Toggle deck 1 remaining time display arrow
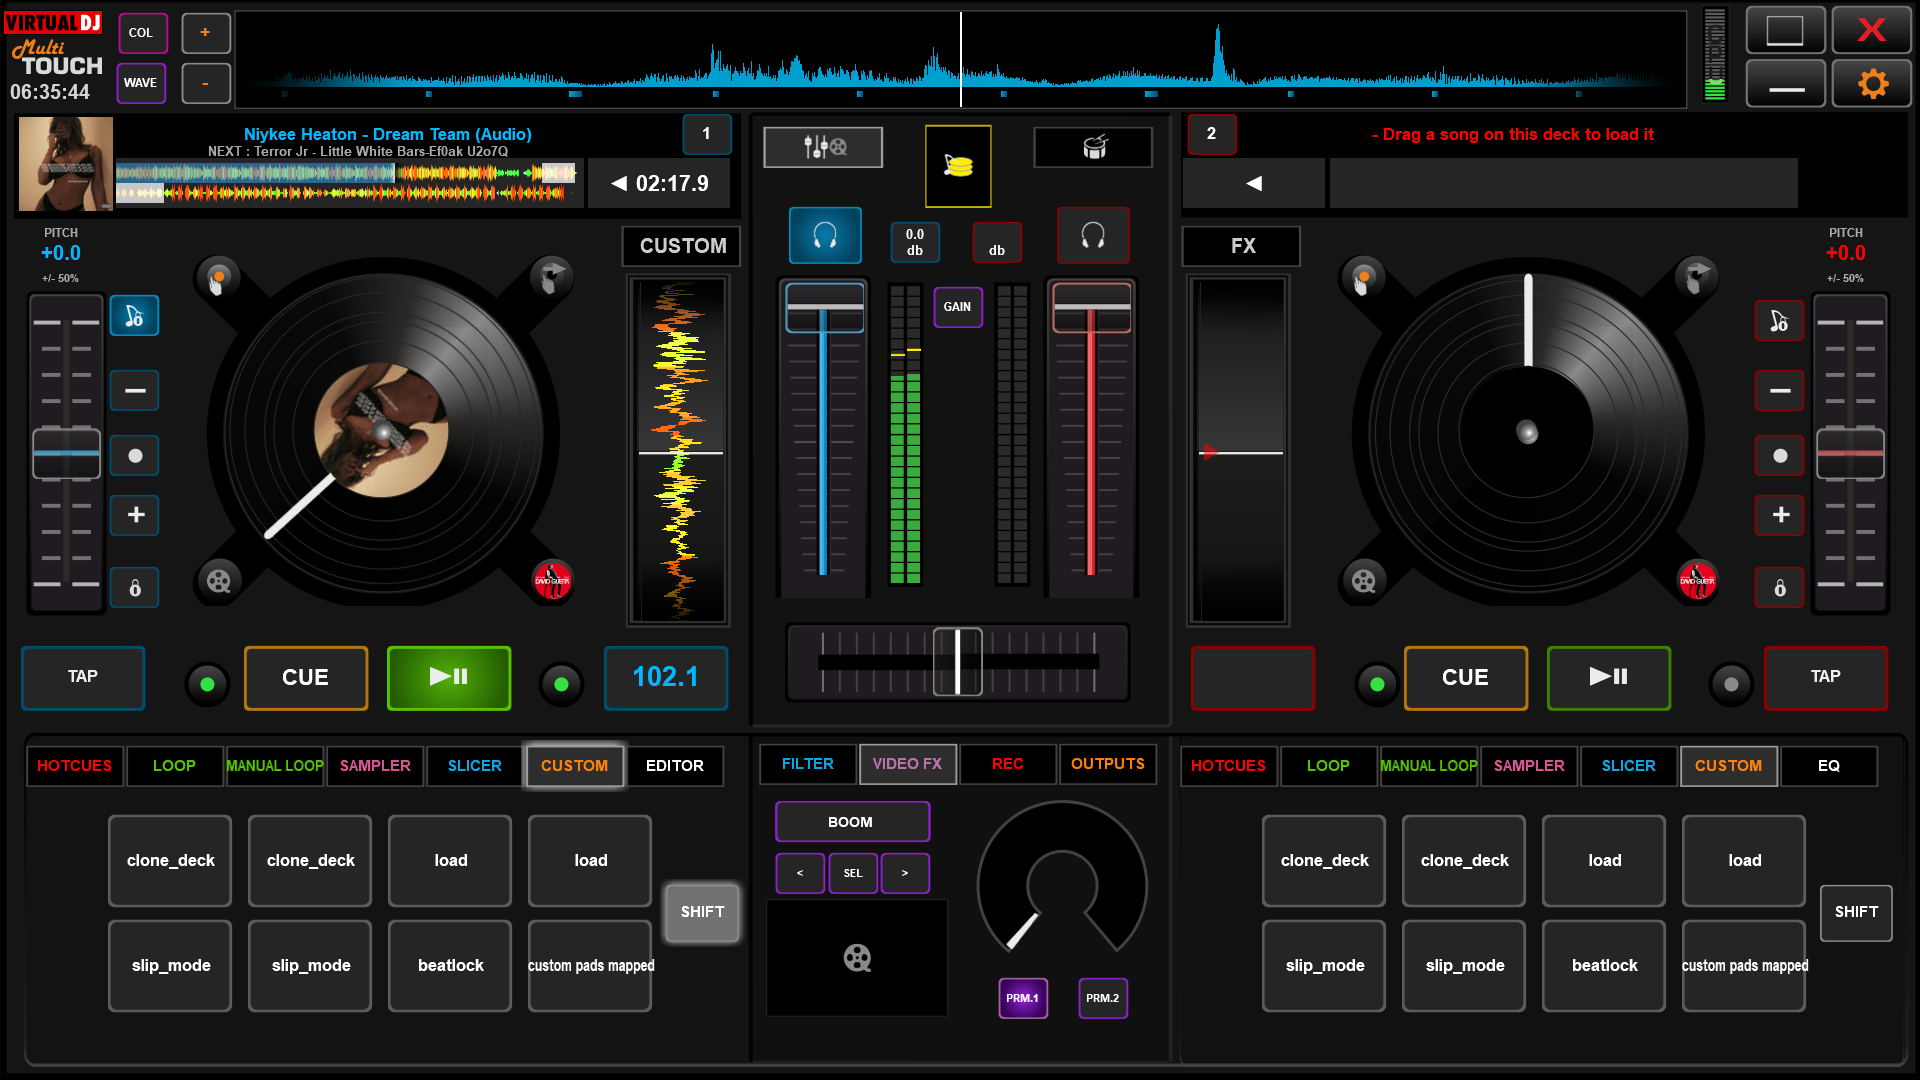1920x1080 pixels. pyautogui.click(x=619, y=183)
